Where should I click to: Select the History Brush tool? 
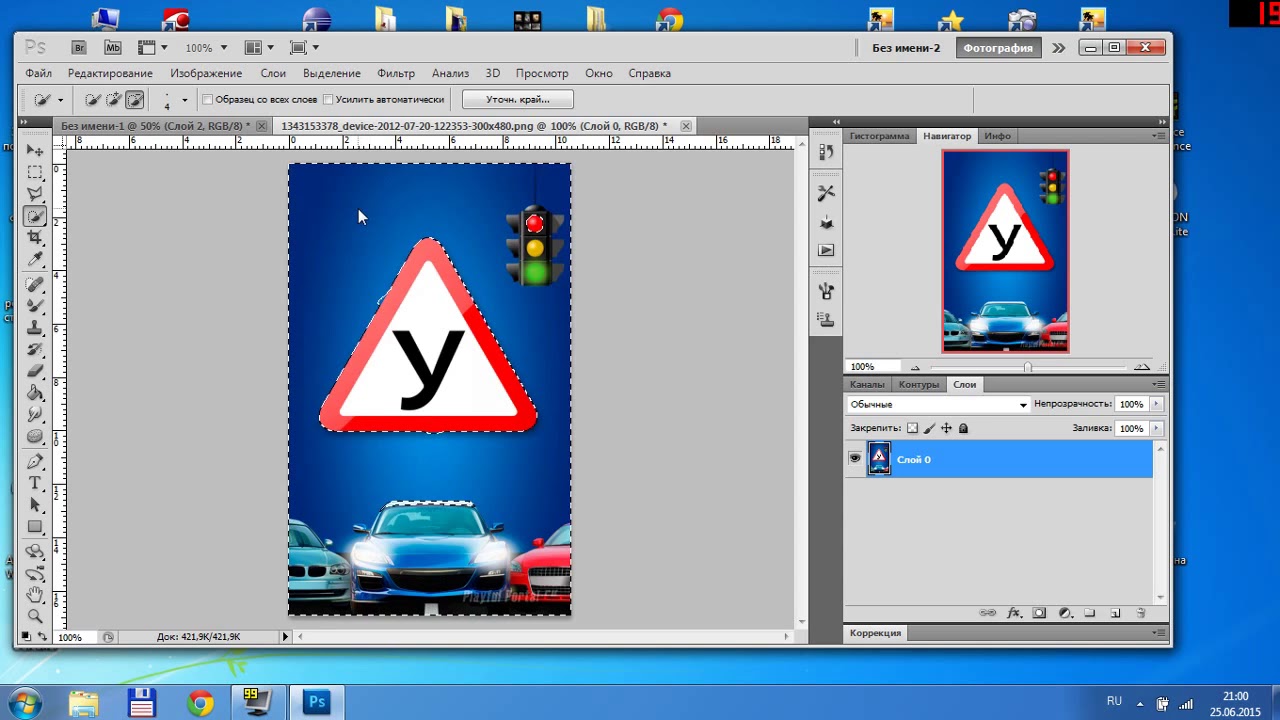(35, 351)
